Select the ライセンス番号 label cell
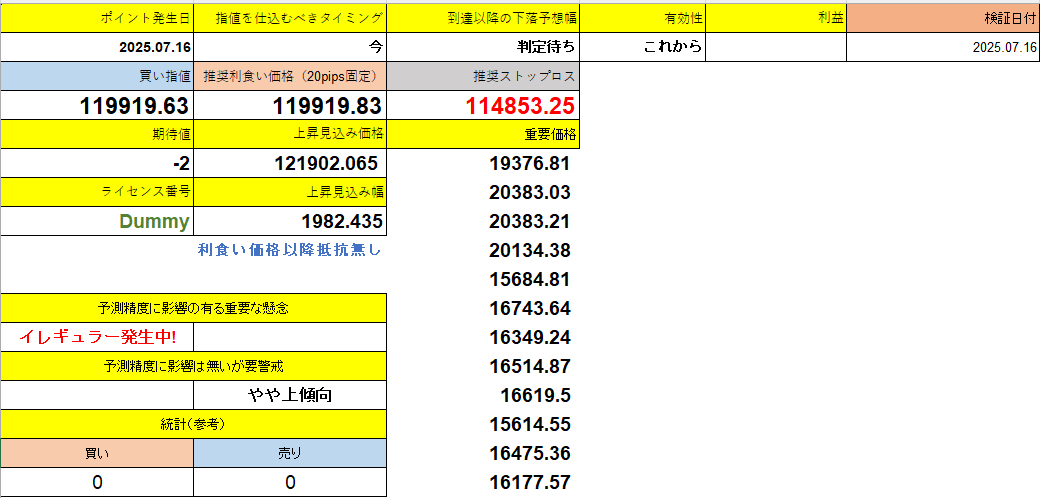The image size is (1040, 498). pyautogui.click(x=97, y=192)
